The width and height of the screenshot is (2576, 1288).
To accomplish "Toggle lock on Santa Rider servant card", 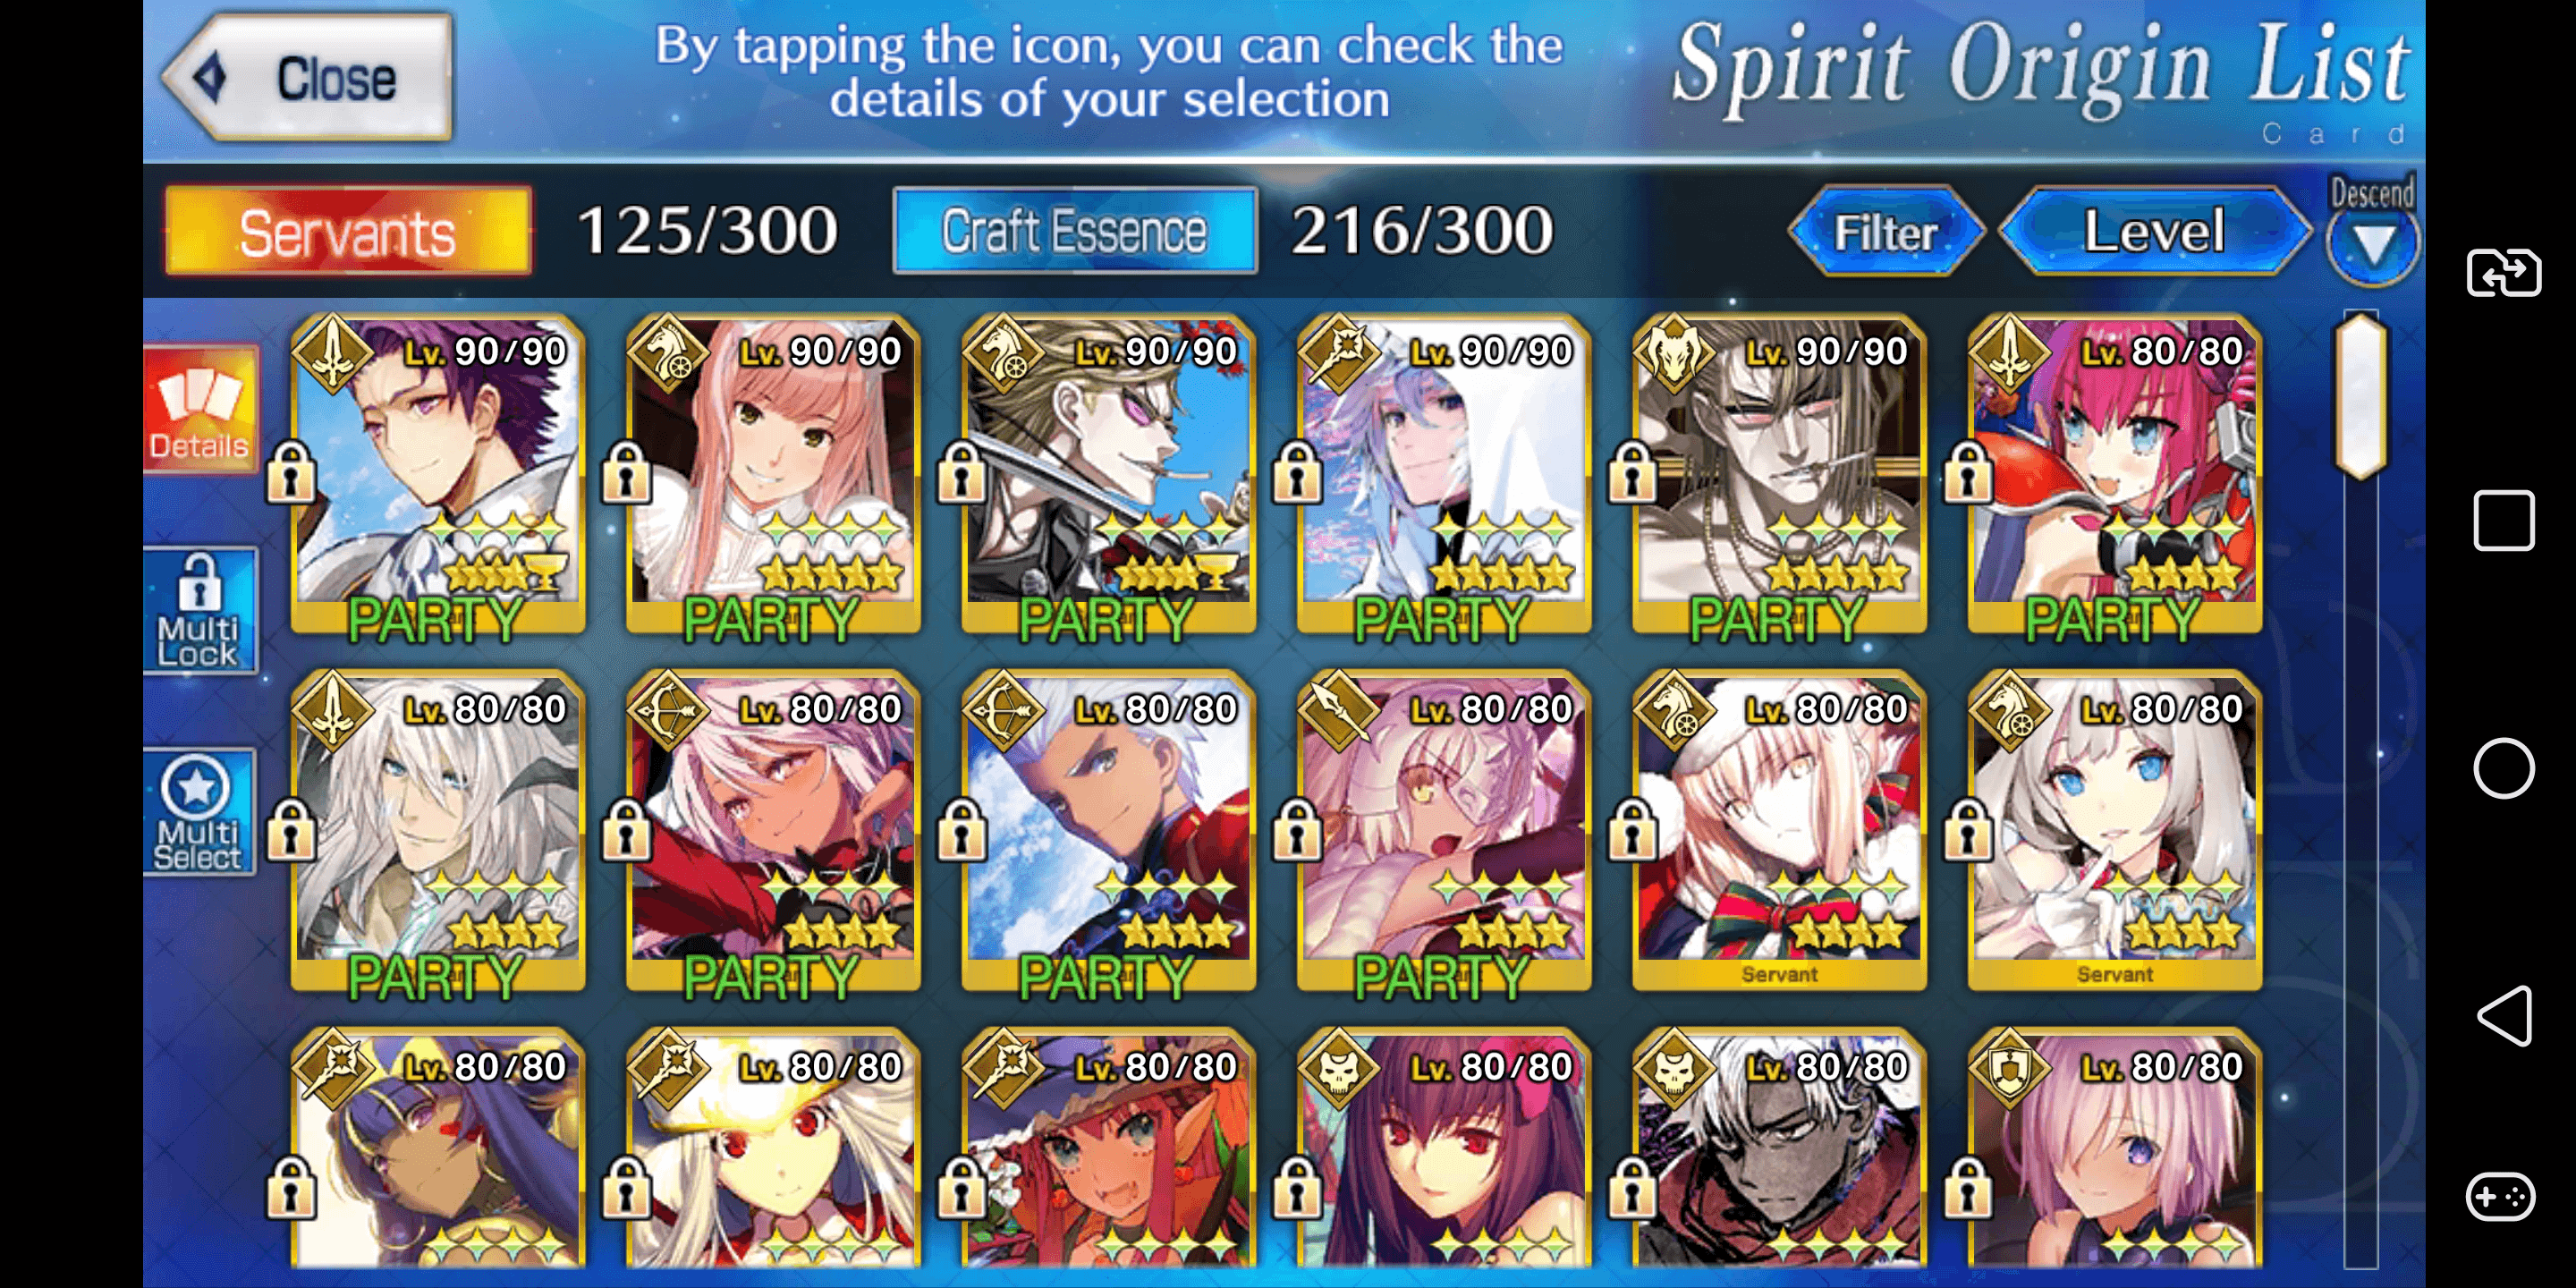I will coord(1632,829).
